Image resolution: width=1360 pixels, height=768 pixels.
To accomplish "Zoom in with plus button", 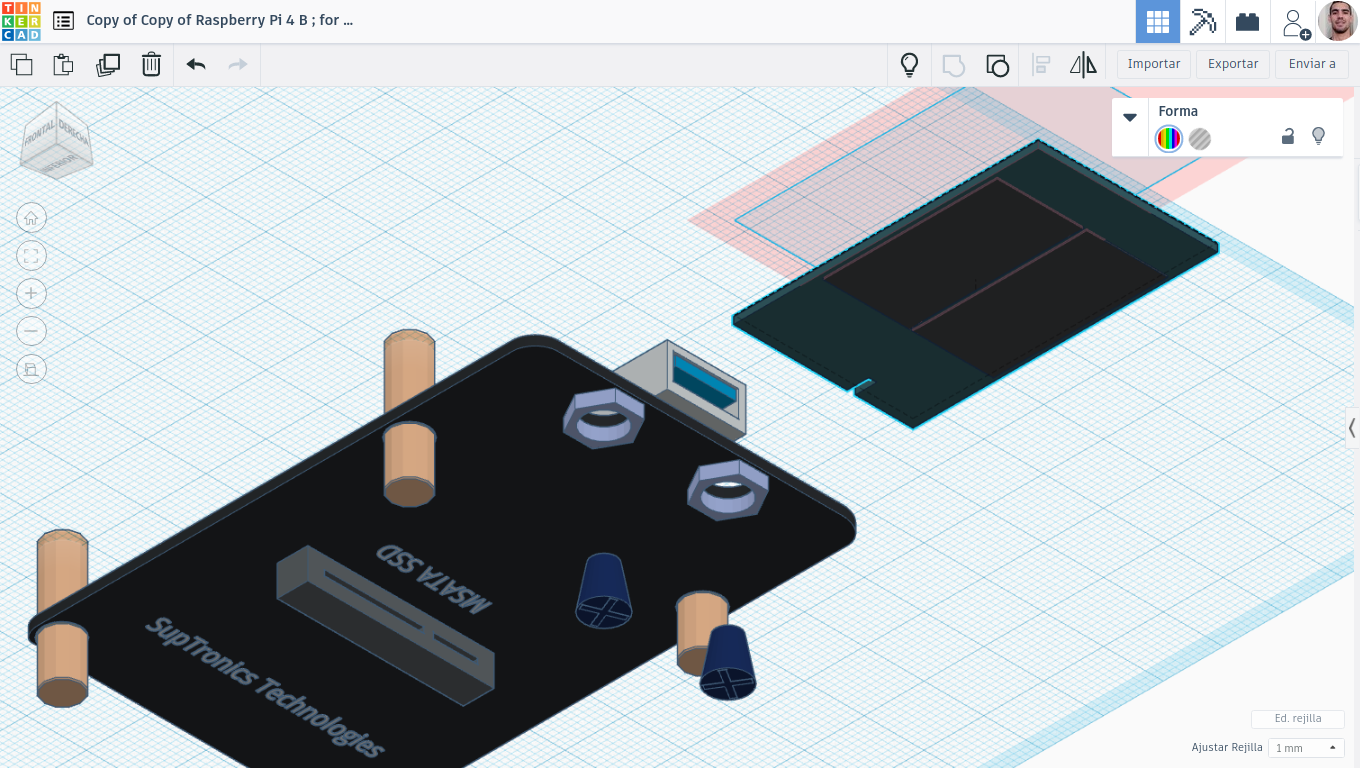I will [31, 293].
